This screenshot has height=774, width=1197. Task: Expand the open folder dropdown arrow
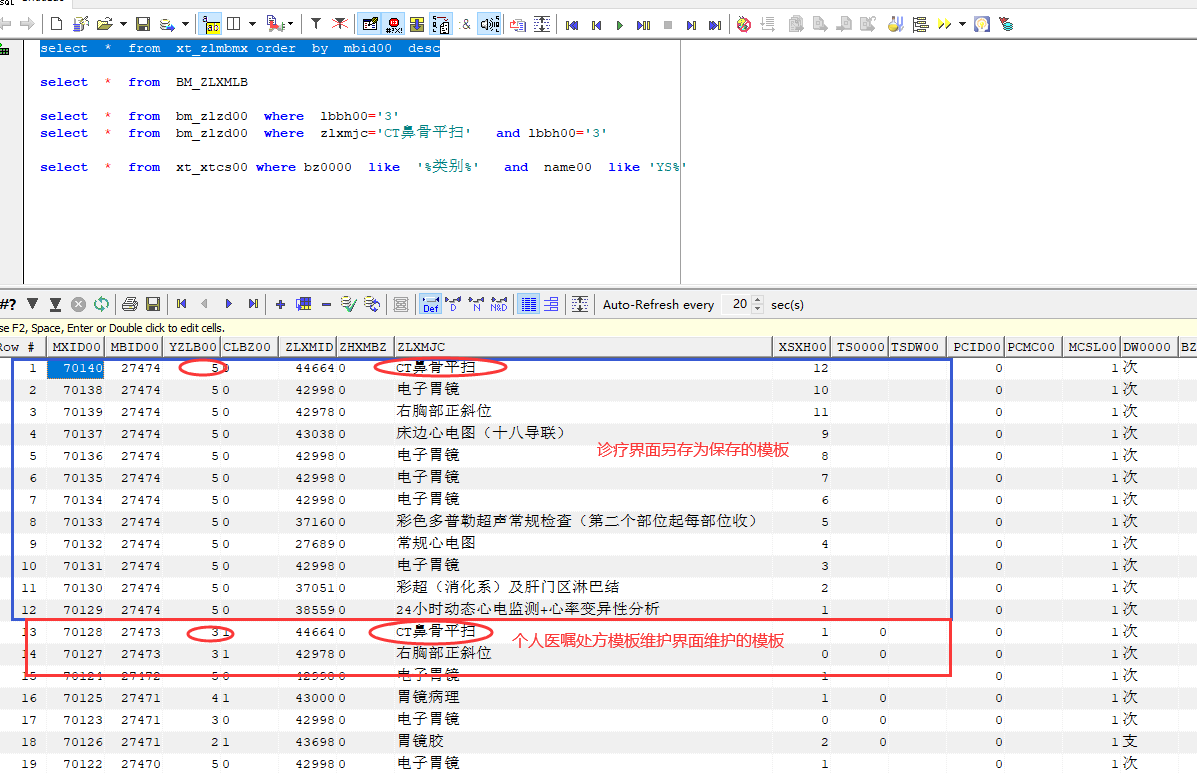click(x=123, y=24)
